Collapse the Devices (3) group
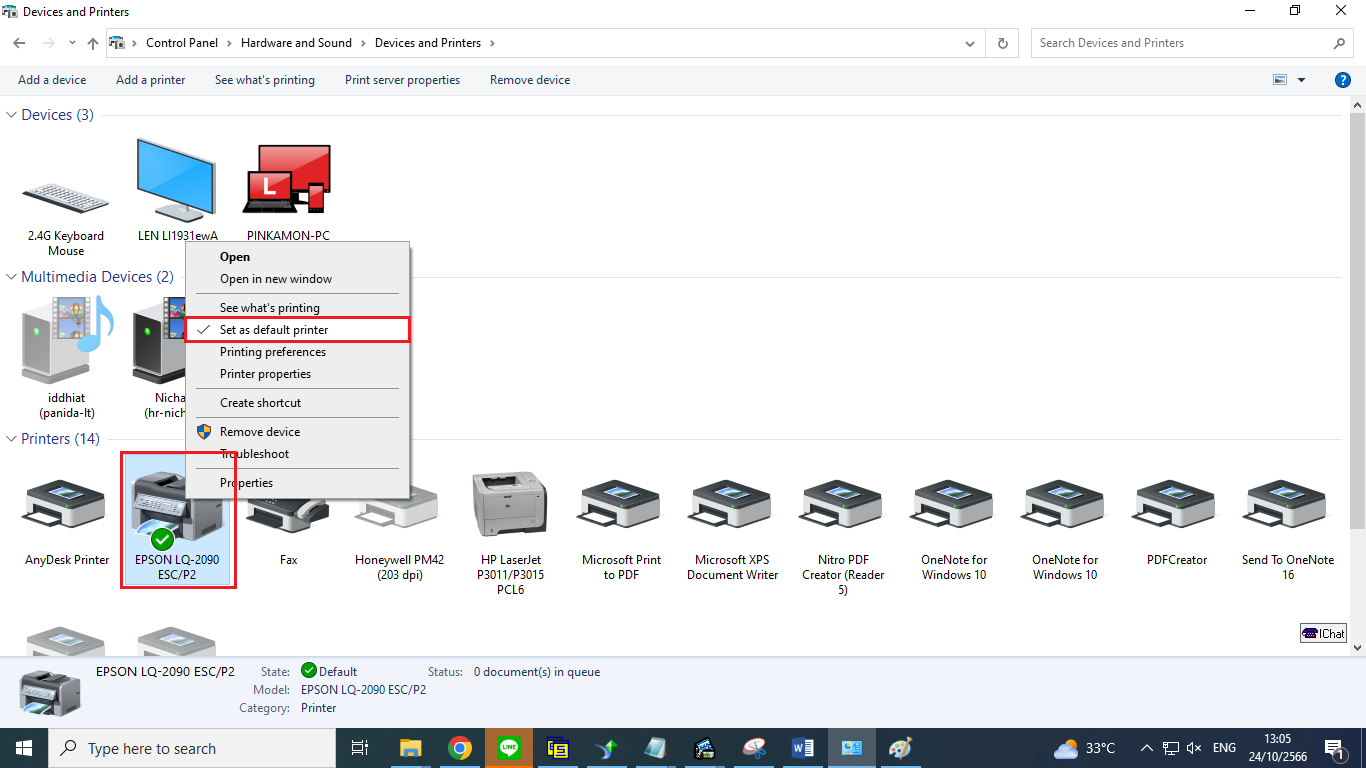Screen dimensions: 1366x768 click(12, 115)
